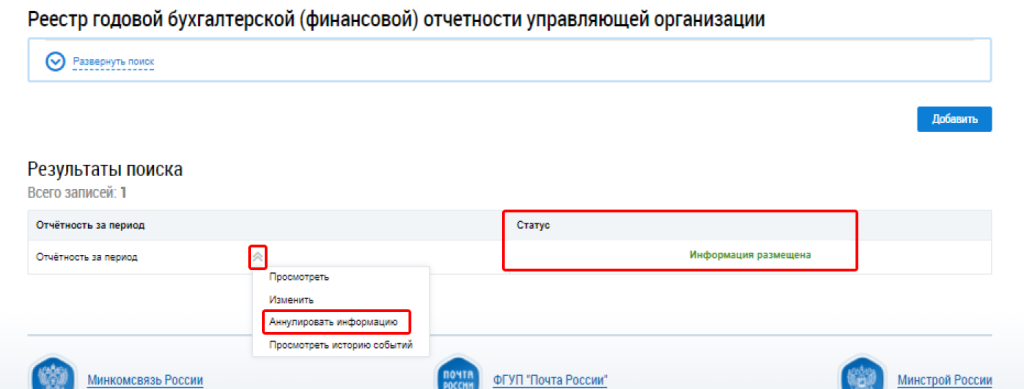Open the "Минкомсвязь России" link
Screen dimensions: 1024x389
coord(145,380)
